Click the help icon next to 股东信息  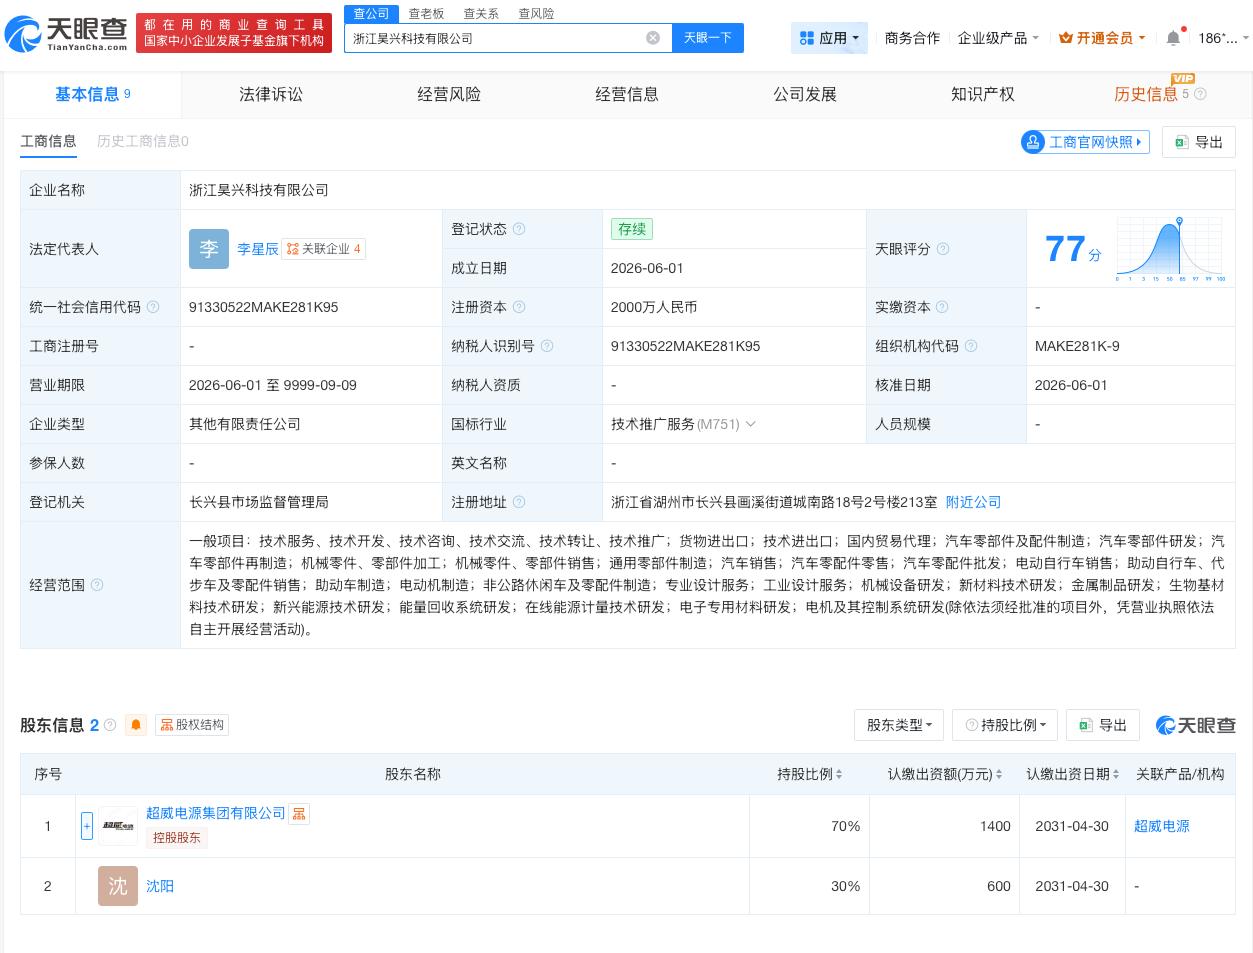click(x=110, y=725)
